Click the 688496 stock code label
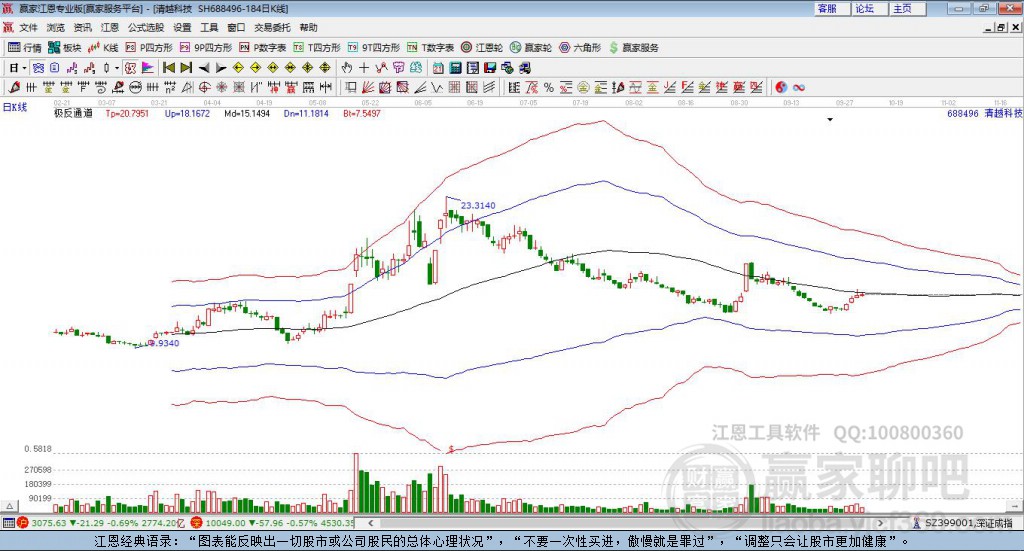This screenshot has height=551, width=1024. tap(963, 113)
